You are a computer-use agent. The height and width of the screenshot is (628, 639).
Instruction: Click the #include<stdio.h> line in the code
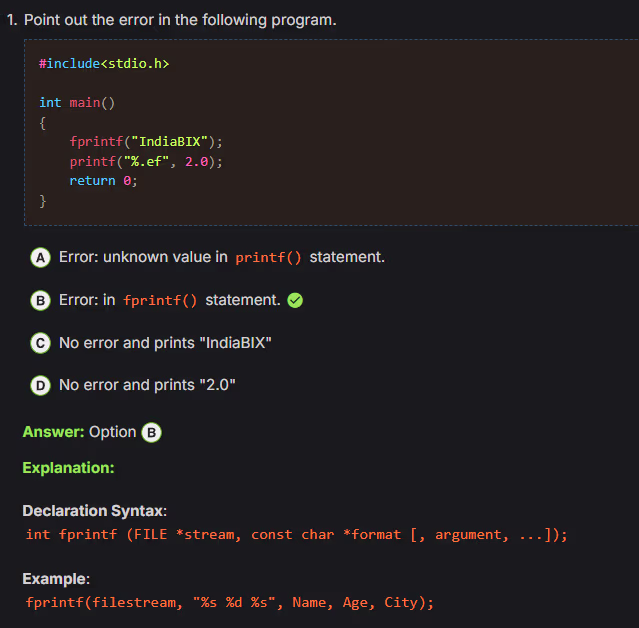point(104,63)
